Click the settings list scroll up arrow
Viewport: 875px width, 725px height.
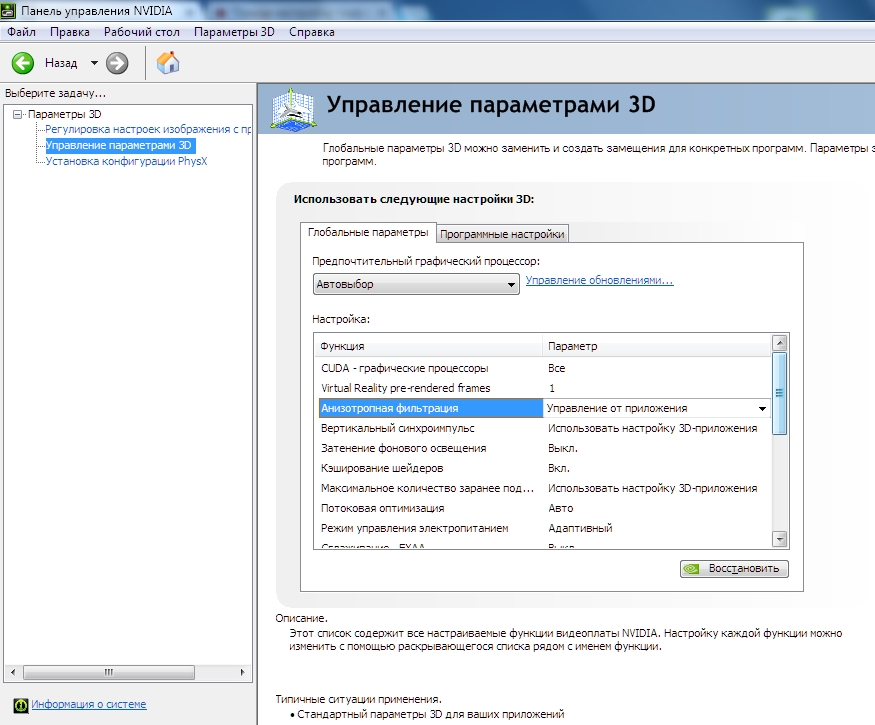pos(780,343)
